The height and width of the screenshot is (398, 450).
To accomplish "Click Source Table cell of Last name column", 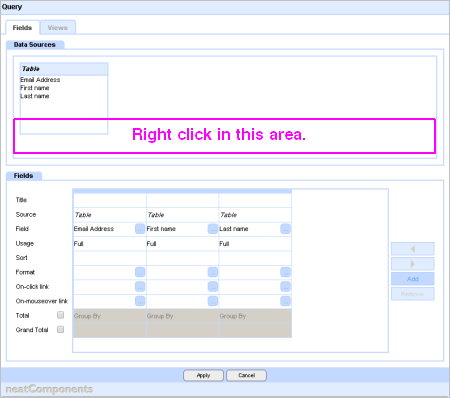I will [x=255, y=215].
